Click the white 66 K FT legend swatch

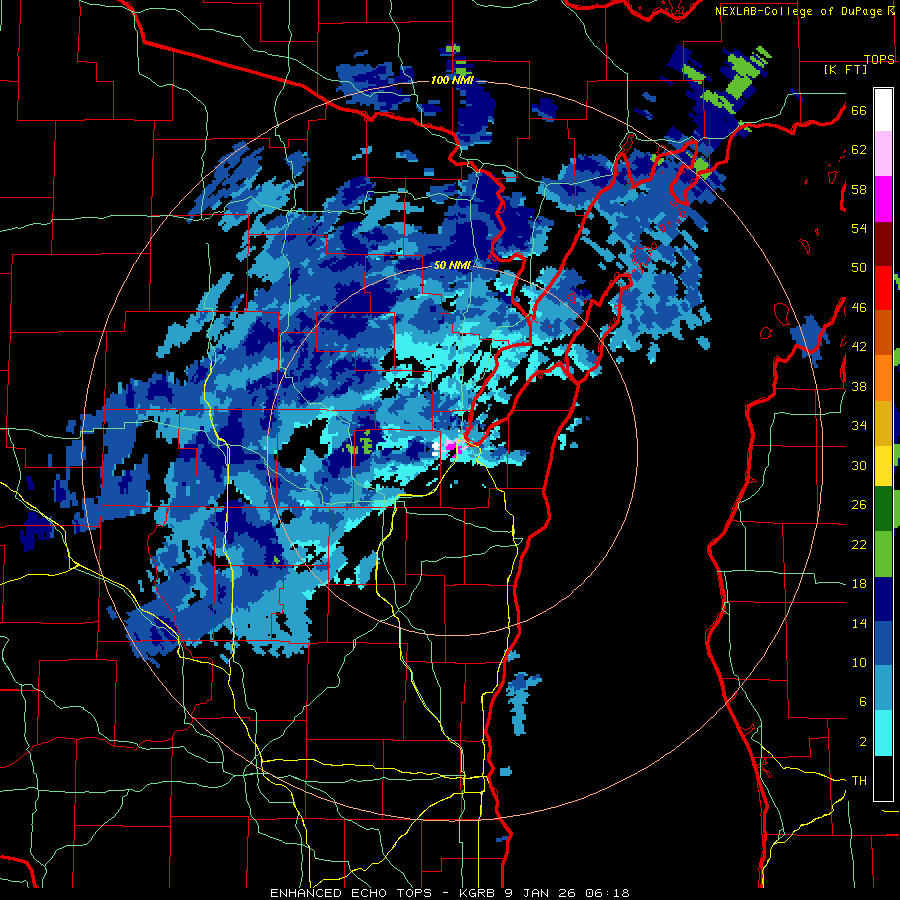883,110
